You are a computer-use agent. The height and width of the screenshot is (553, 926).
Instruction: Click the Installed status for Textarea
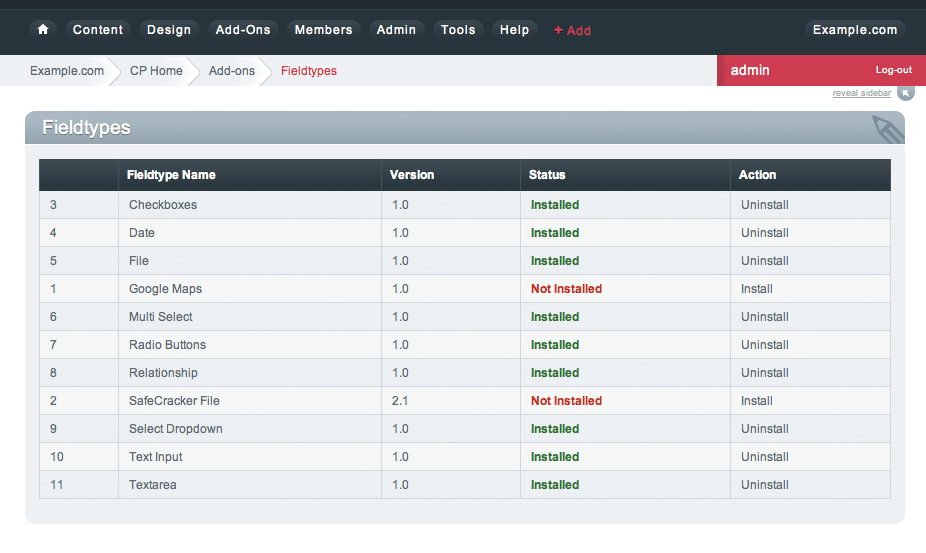pos(555,484)
